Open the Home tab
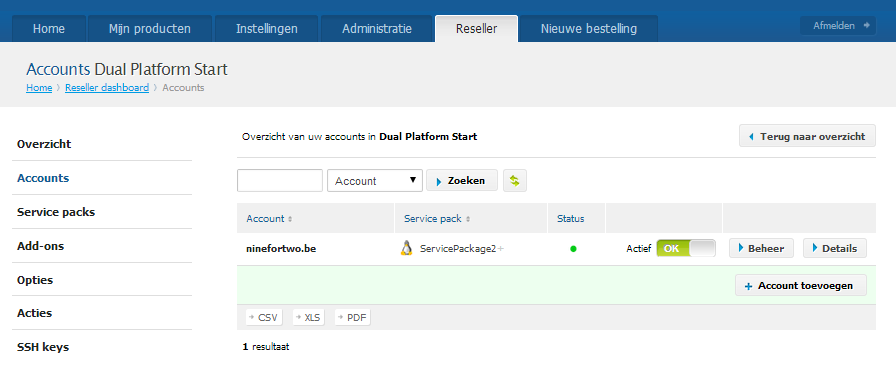This screenshot has height=376, width=896. [49, 29]
